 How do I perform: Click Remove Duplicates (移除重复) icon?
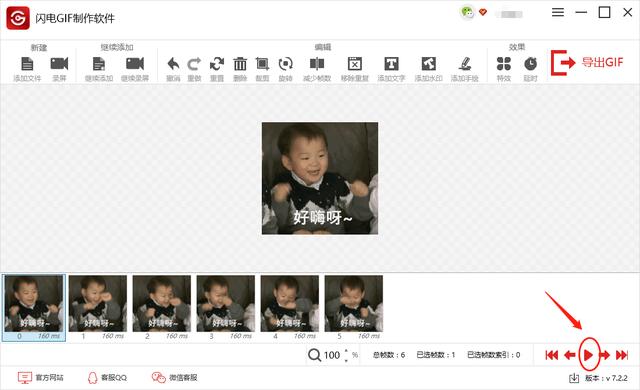355,64
